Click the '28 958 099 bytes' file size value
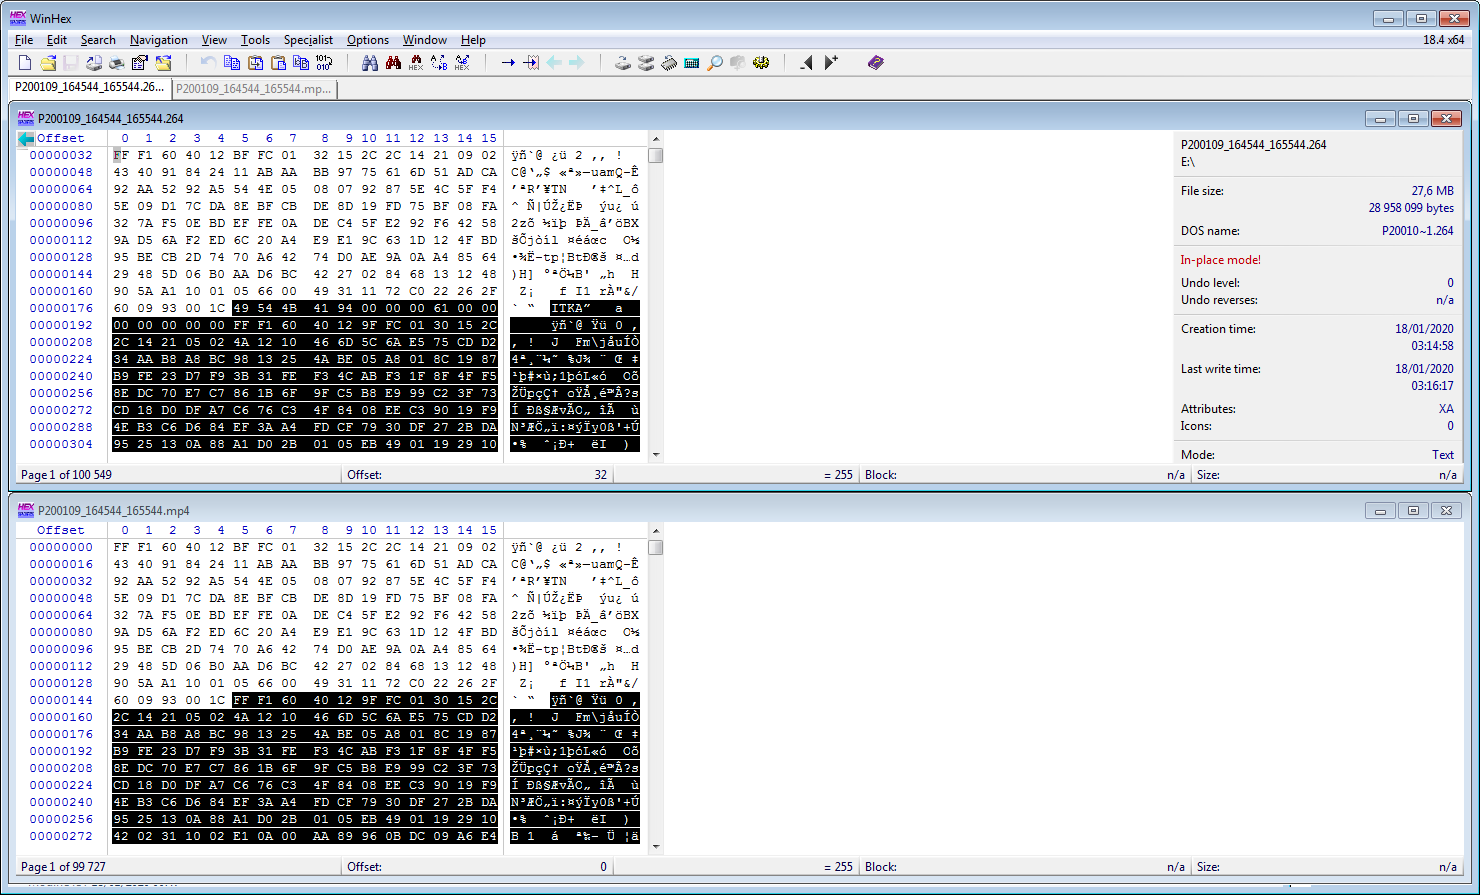 point(1411,208)
